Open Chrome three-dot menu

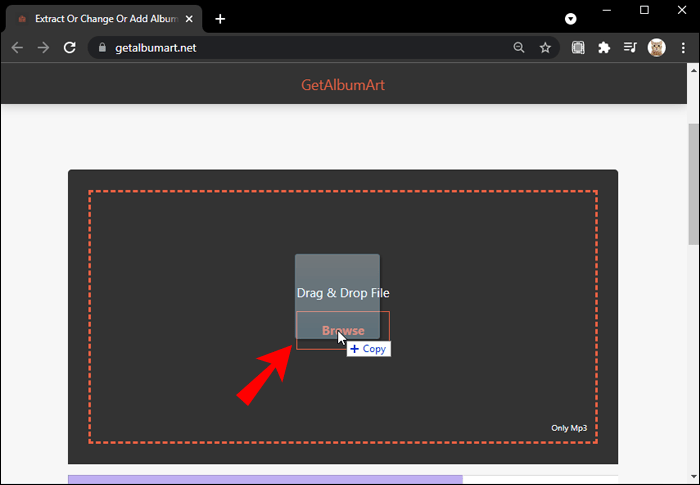point(683,48)
